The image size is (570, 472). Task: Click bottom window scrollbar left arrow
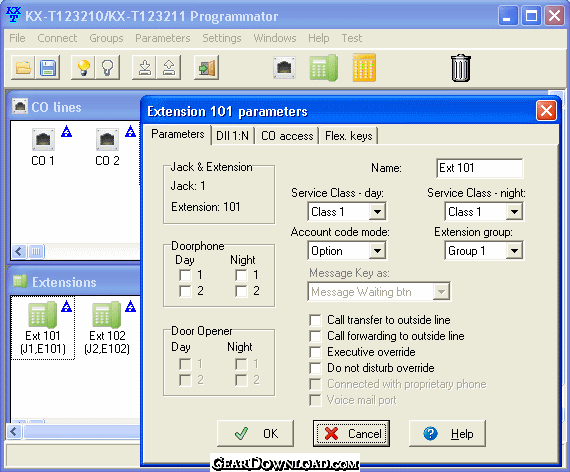point(14,432)
